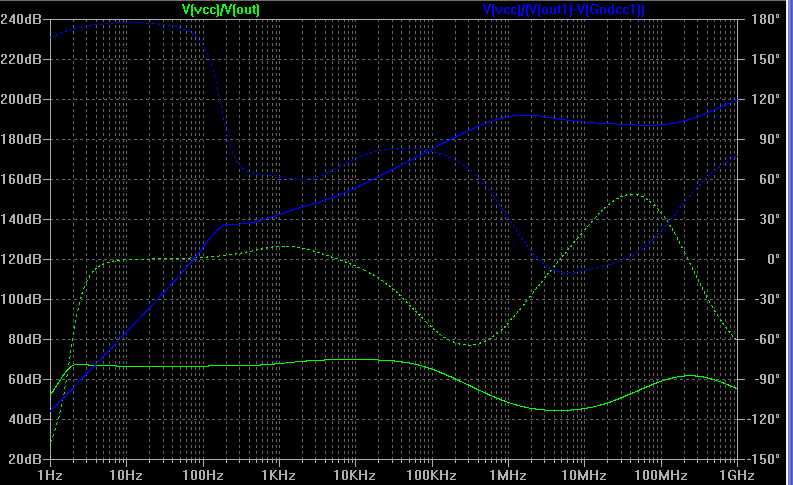The height and width of the screenshot is (485, 793).
Task: Click the 200dB left axis label
Action: click(21, 100)
